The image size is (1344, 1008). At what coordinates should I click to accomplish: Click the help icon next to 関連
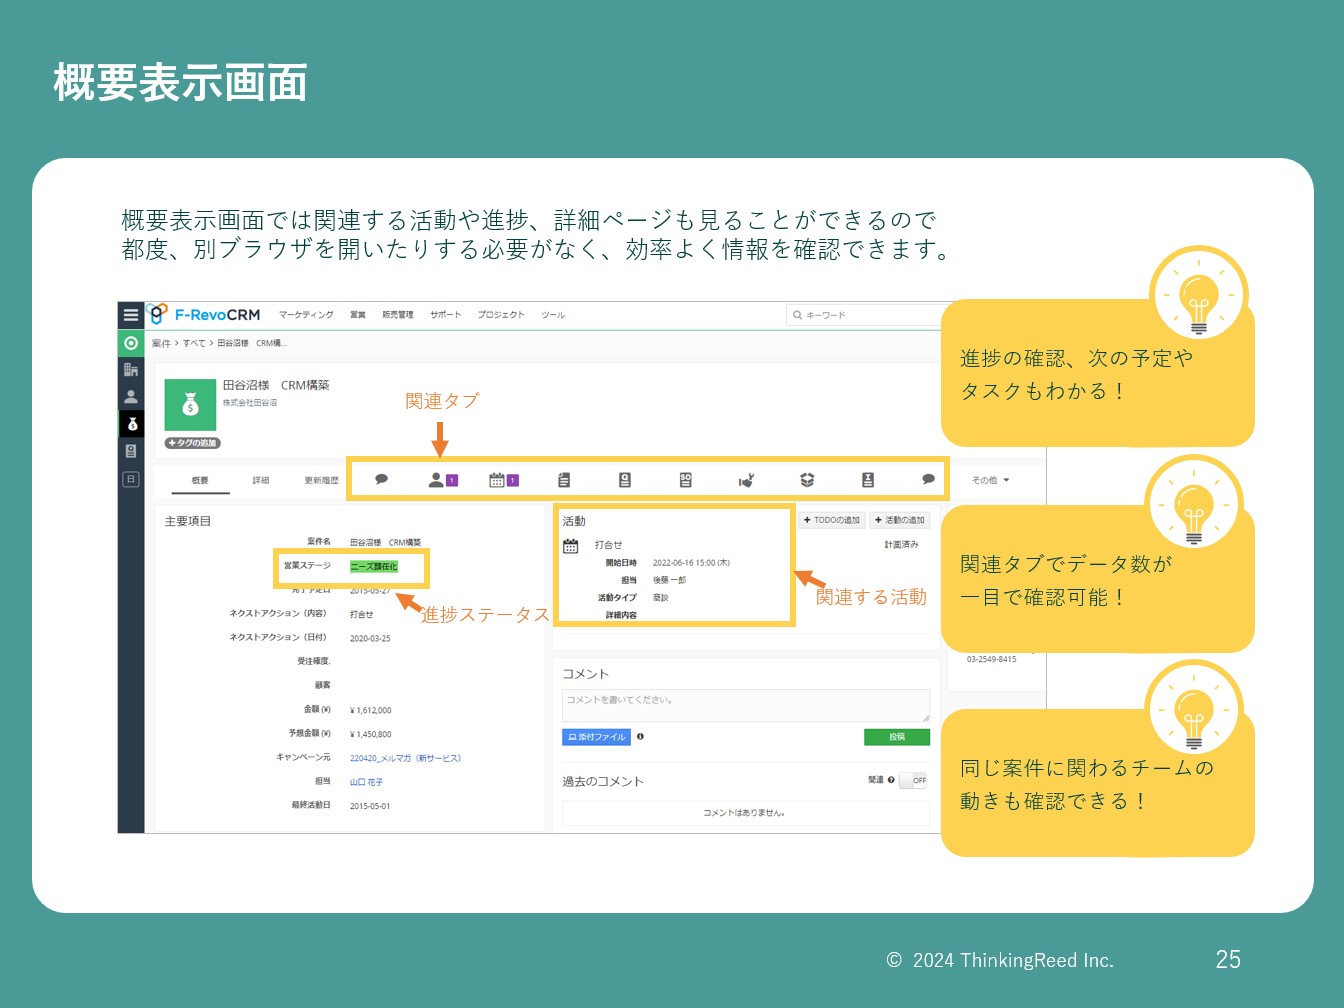coord(891,780)
